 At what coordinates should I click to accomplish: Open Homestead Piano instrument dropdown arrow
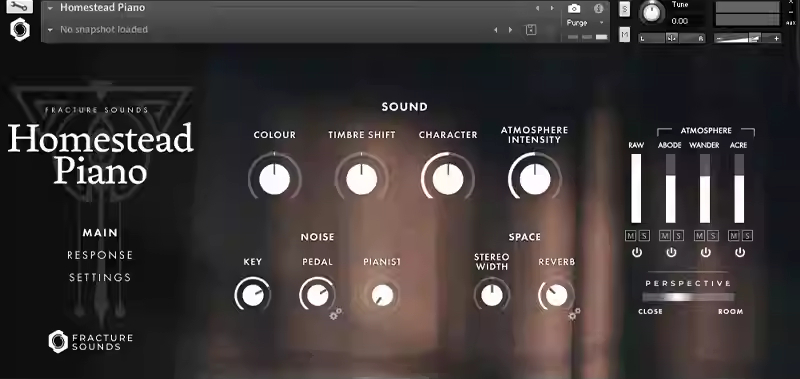click(50, 8)
